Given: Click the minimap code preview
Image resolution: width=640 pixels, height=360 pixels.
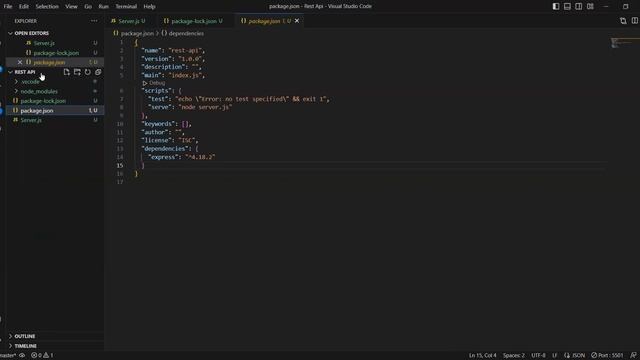Looking at the screenshot, I should pos(622,42).
